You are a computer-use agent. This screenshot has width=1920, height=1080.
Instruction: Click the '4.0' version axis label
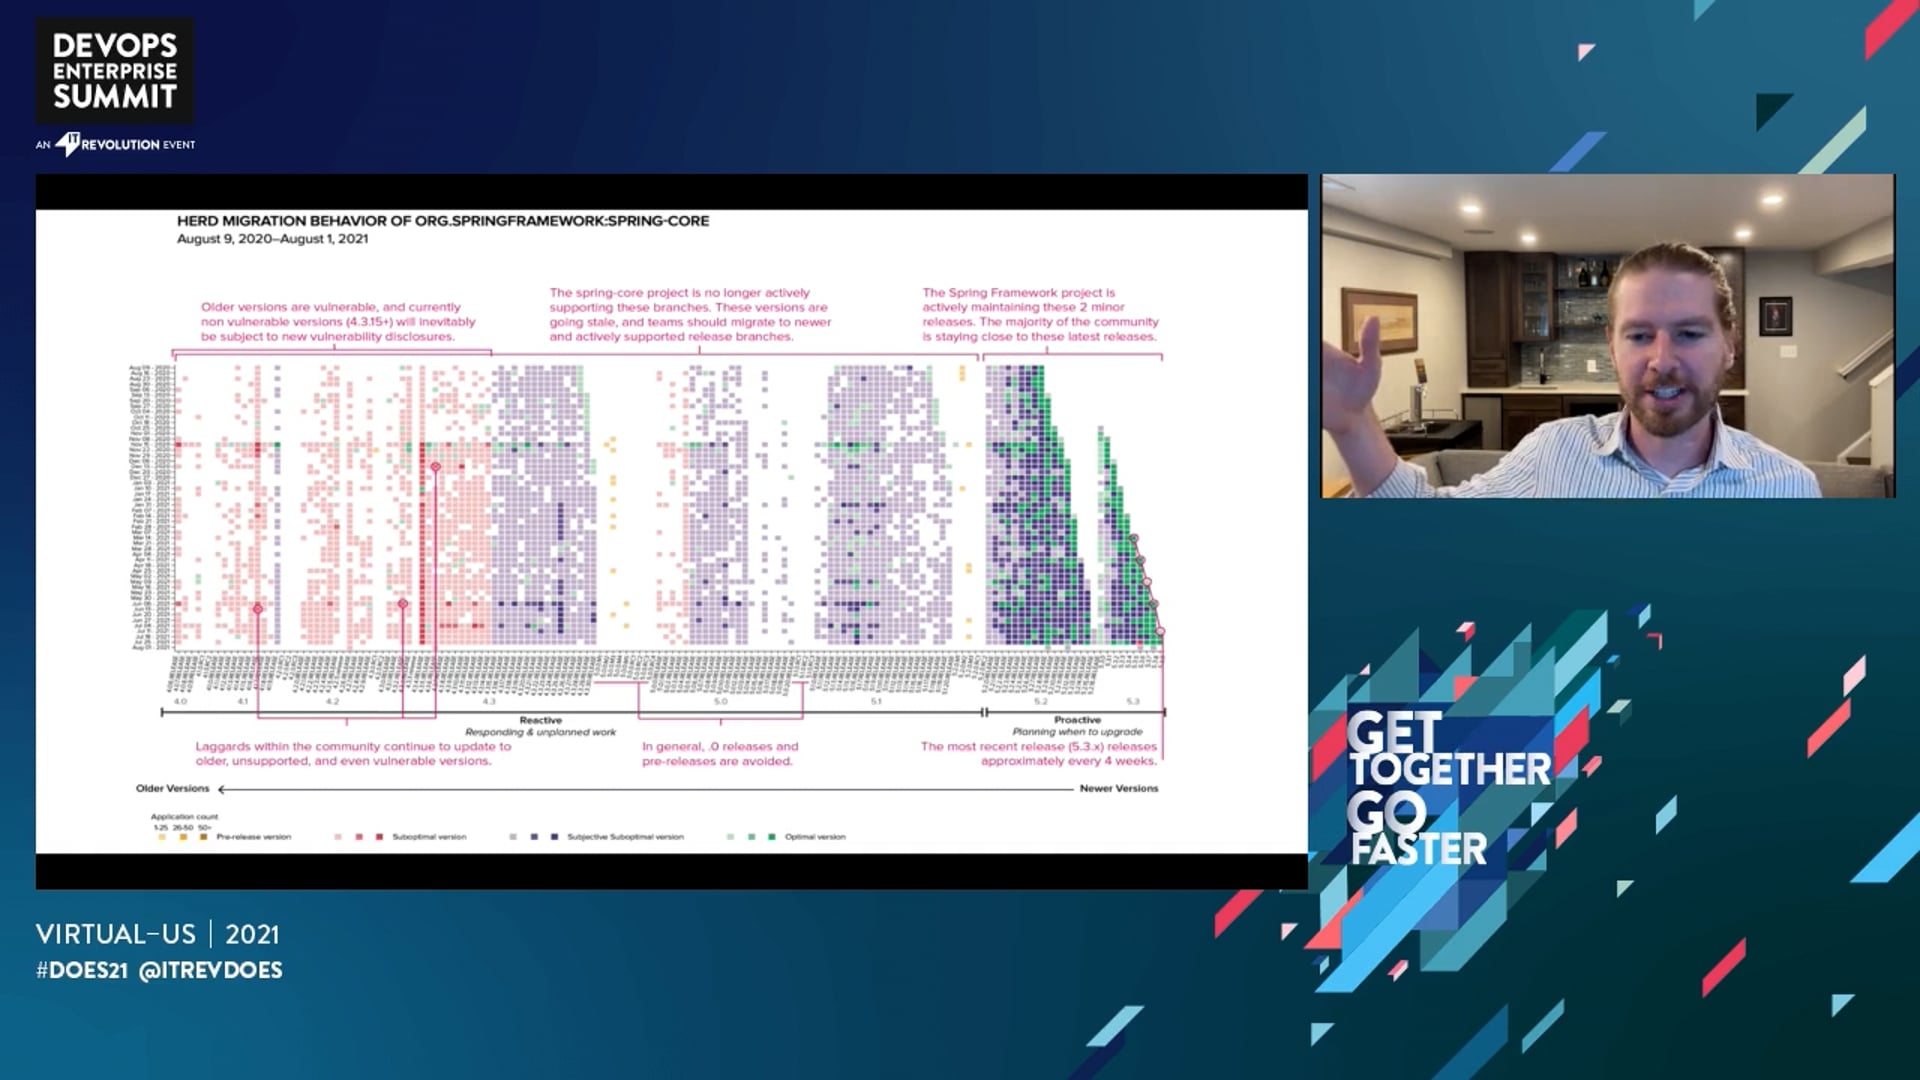pos(180,702)
